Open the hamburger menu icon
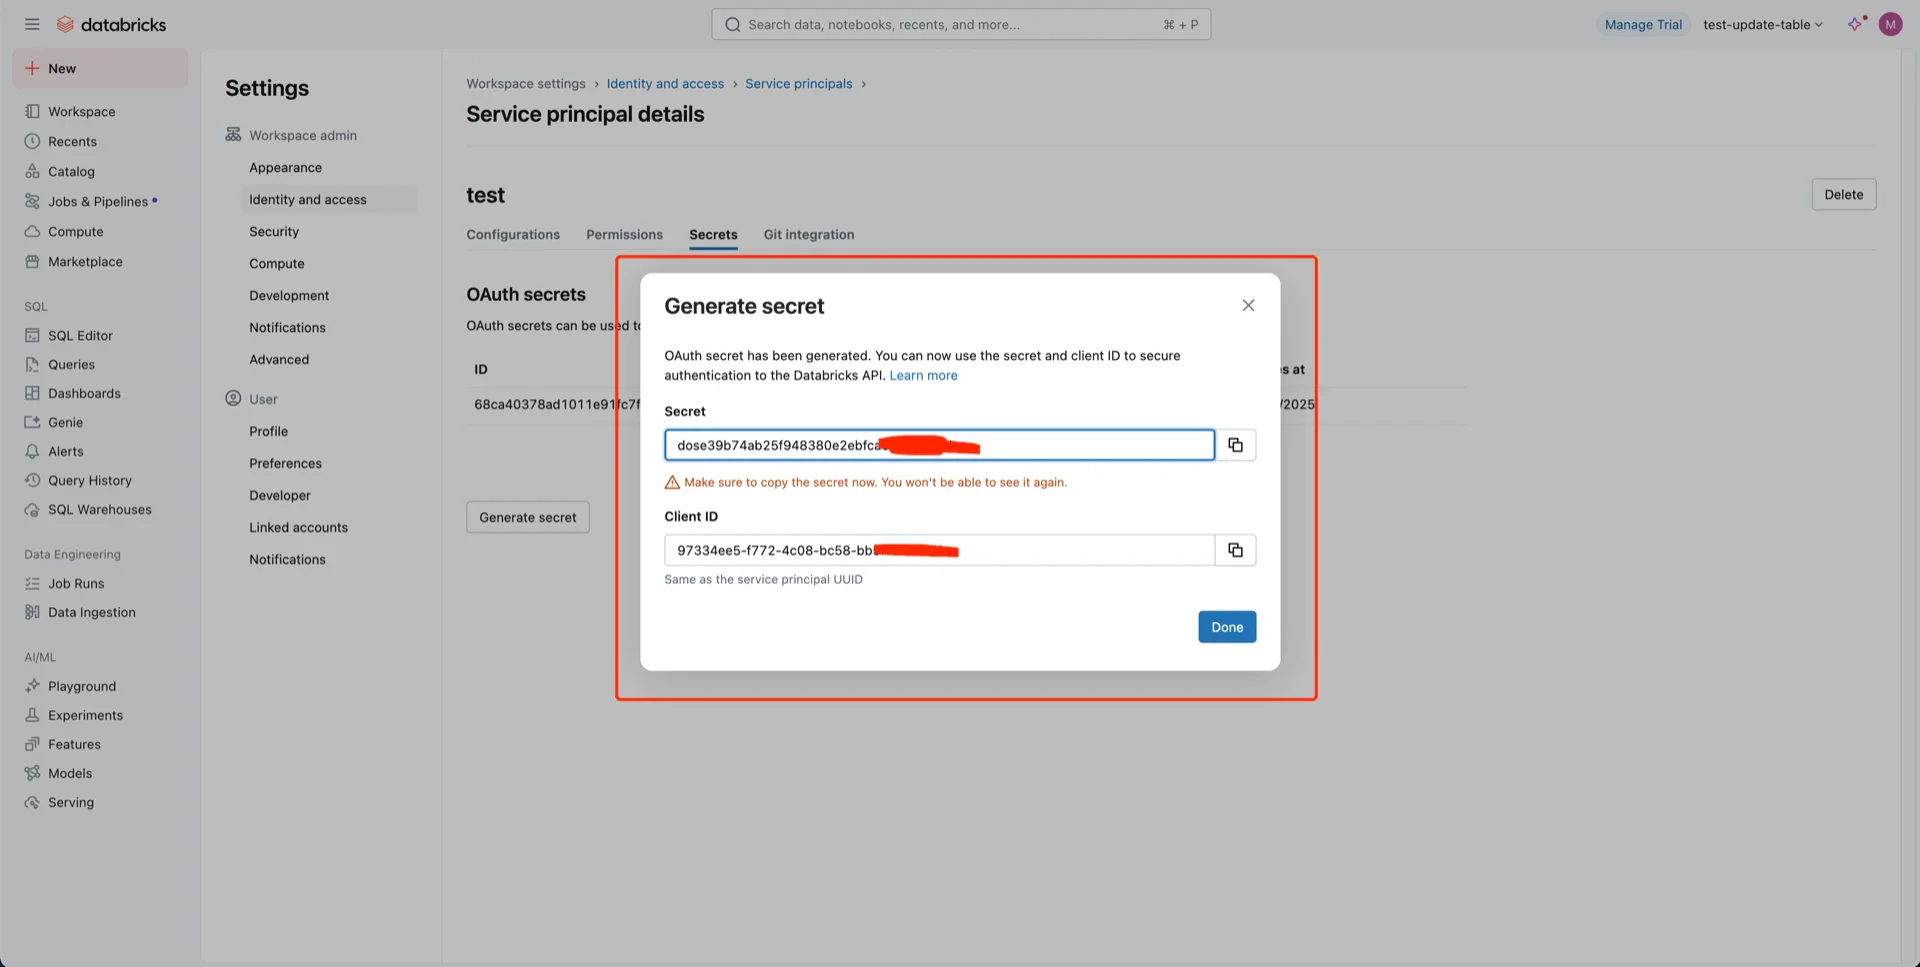This screenshot has width=1920, height=967. pyautogui.click(x=32, y=24)
